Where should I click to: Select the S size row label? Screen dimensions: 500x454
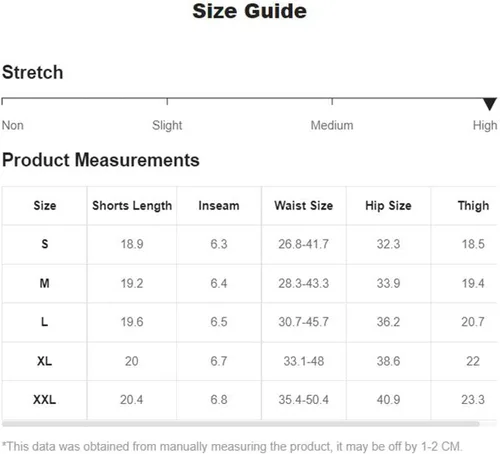pos(45,244)
